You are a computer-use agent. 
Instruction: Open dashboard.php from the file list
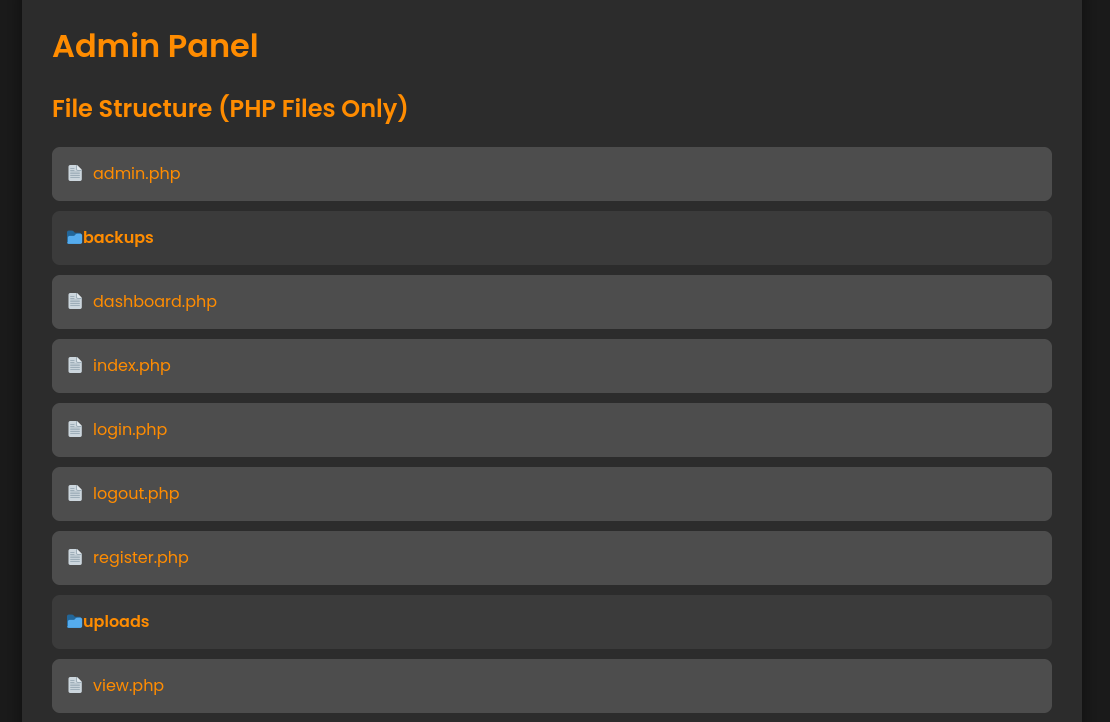pos(155,302)
